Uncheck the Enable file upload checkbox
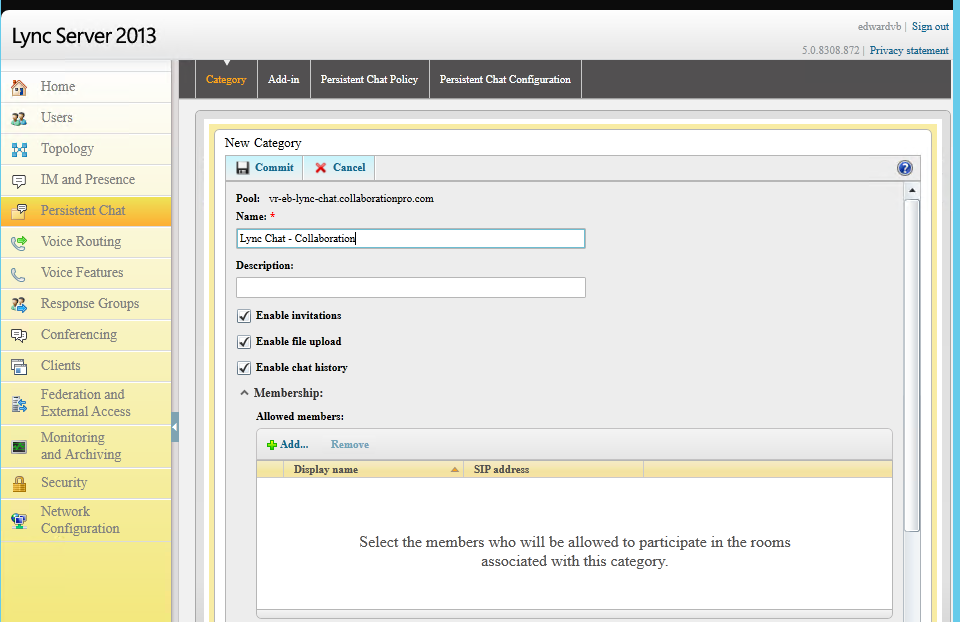The height and width of the screenshot is (622, 960). 244,342
